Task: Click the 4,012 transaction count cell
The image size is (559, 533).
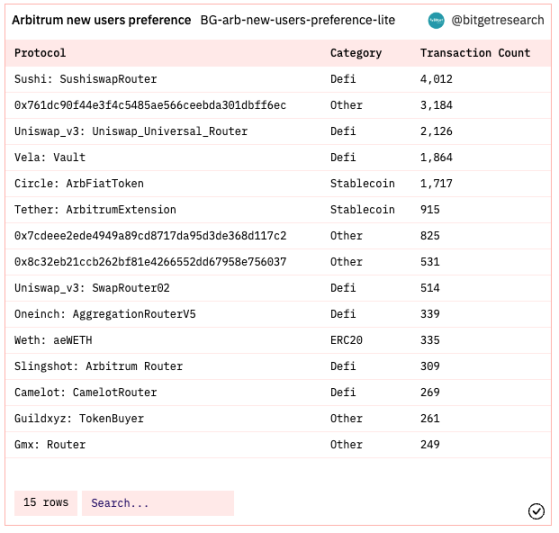Action: click(x=436, y=79)
